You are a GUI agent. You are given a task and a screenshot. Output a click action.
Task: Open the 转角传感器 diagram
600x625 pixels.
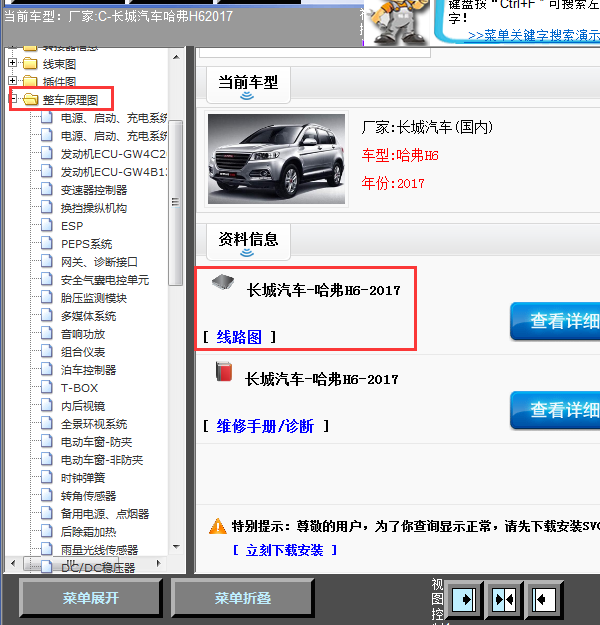pos(89,496)
